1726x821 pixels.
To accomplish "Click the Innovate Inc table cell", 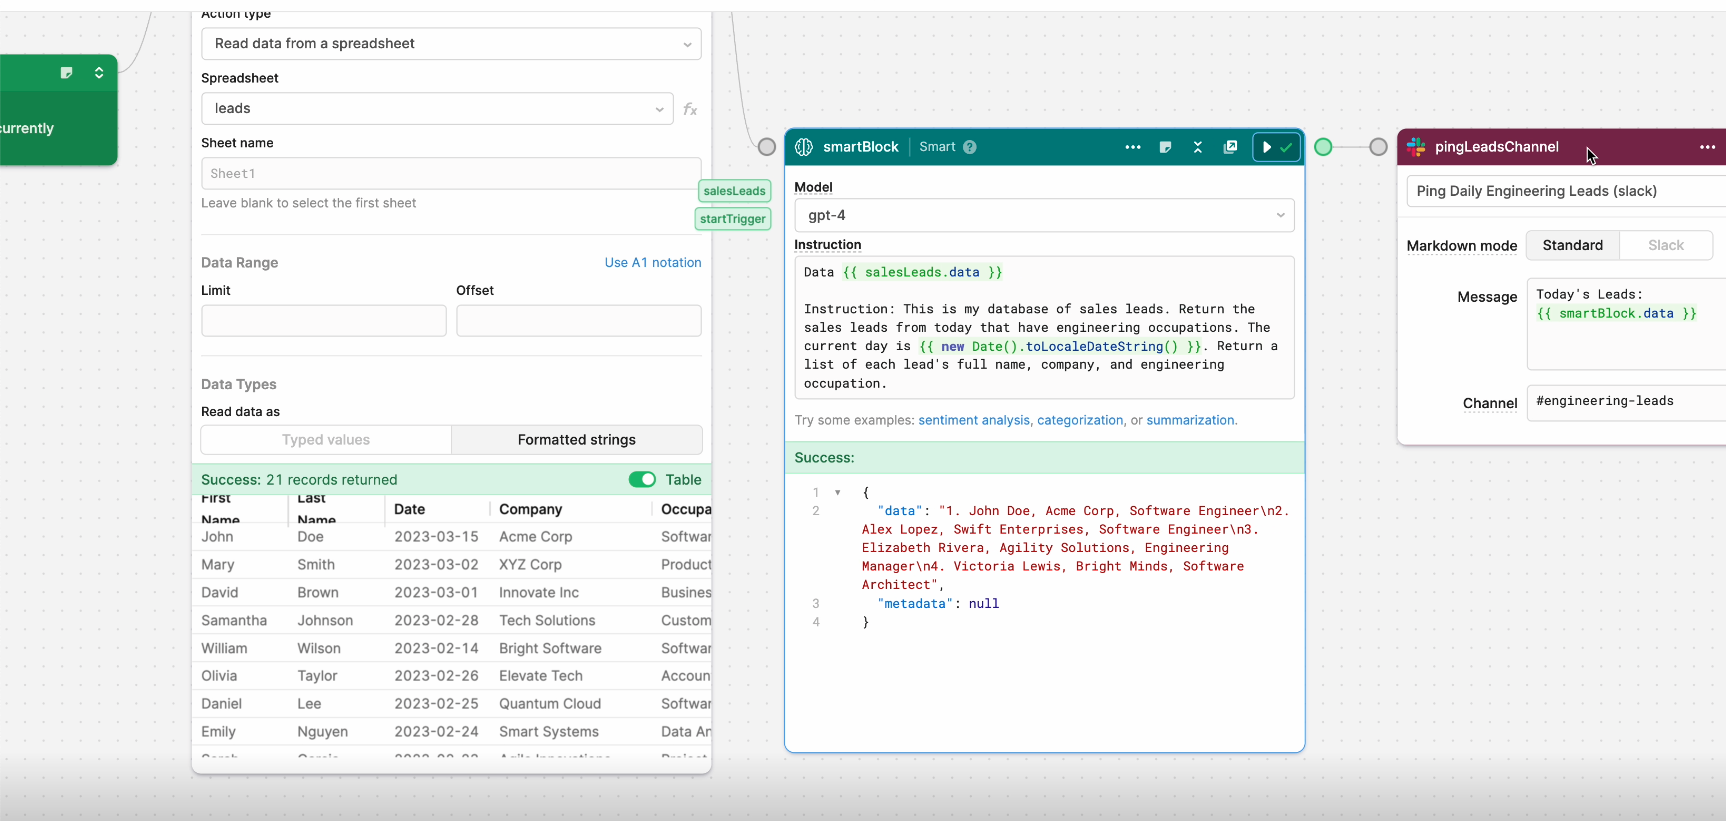I will (x=539, y=593).
